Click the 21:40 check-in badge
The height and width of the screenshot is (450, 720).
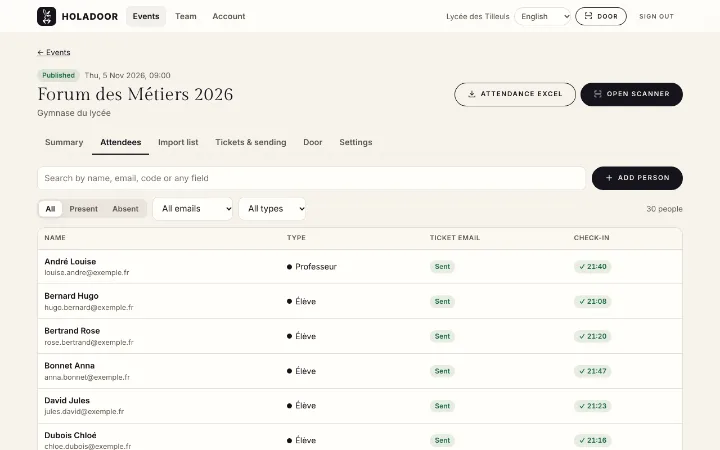(592, 267)
